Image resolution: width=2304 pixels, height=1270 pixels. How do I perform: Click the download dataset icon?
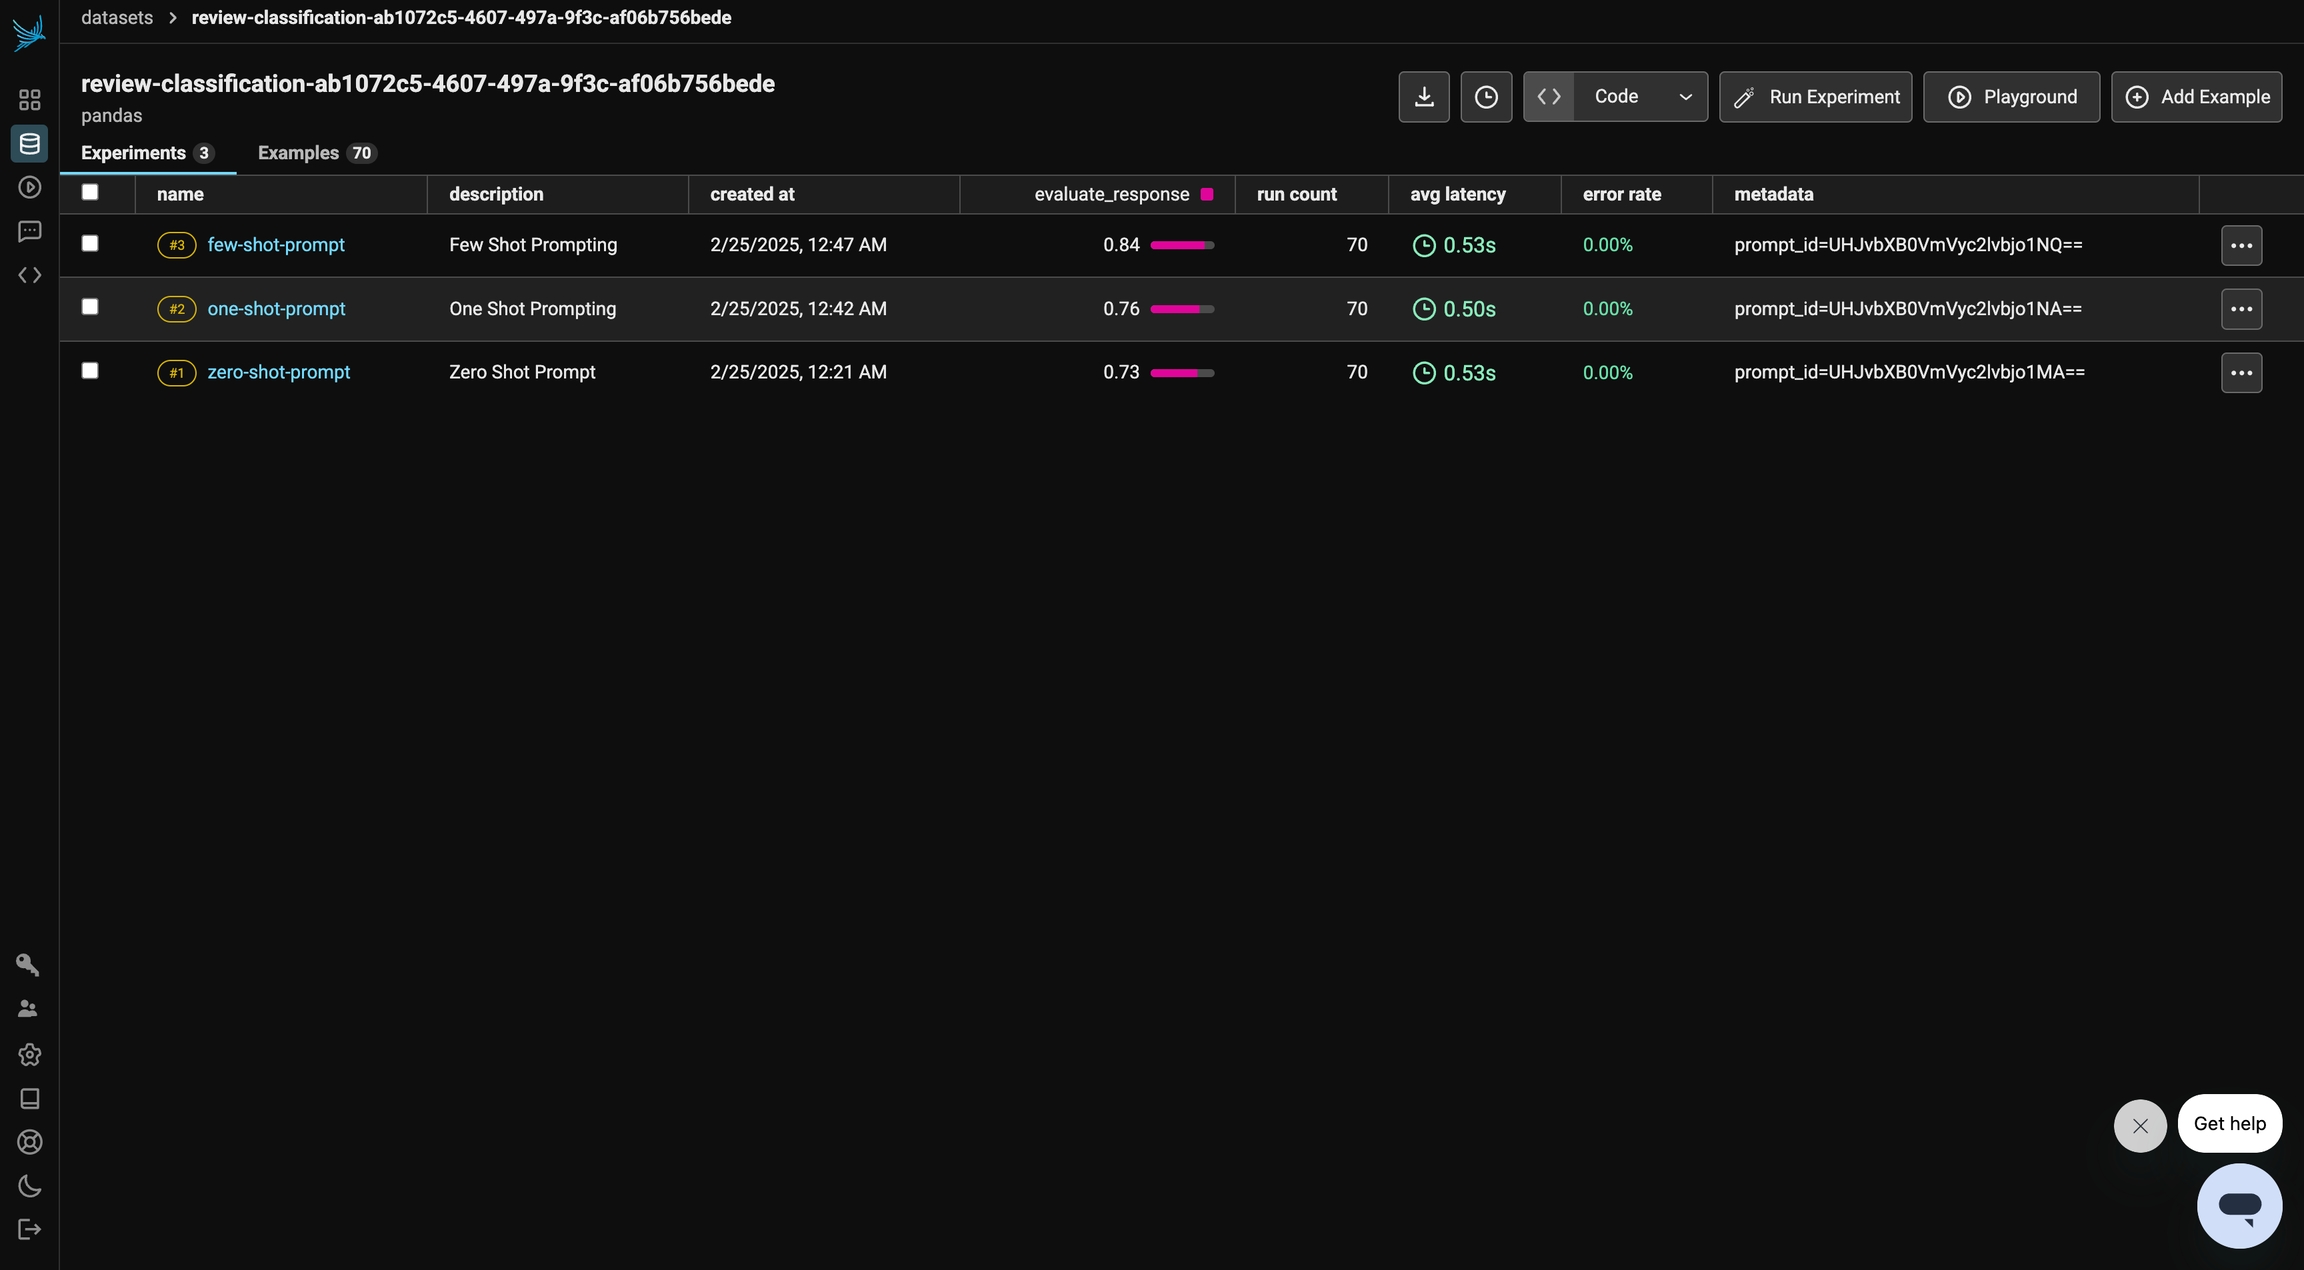(1423, 97)
